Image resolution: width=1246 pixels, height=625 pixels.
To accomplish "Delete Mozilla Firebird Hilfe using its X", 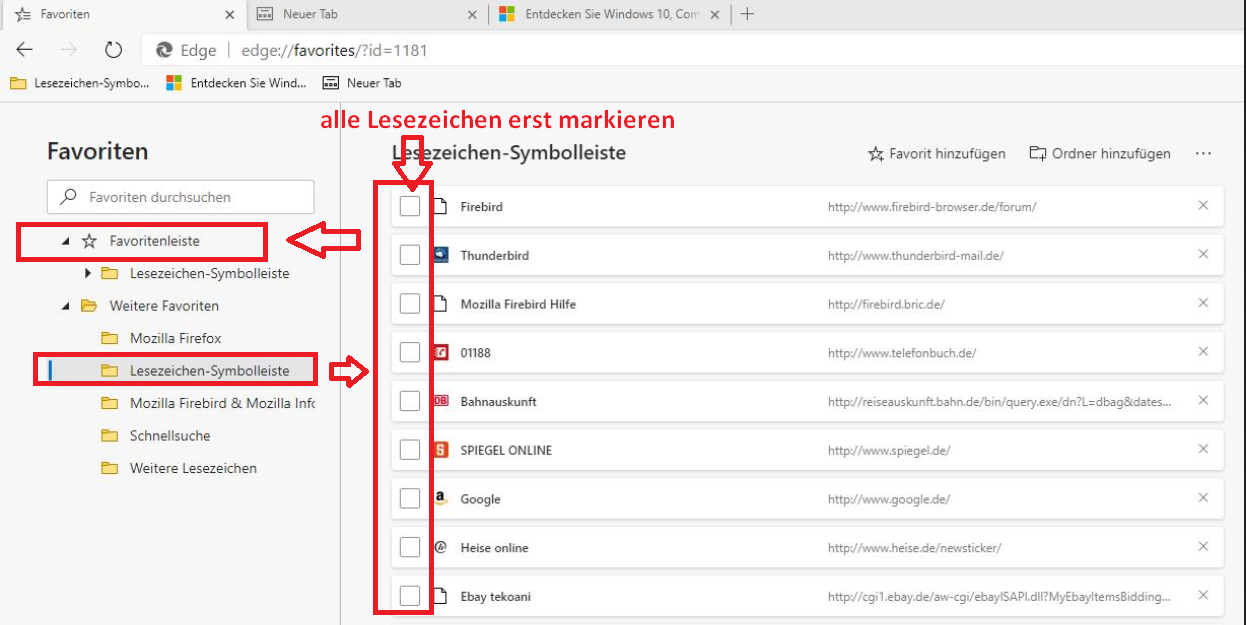I will 1203,303.
